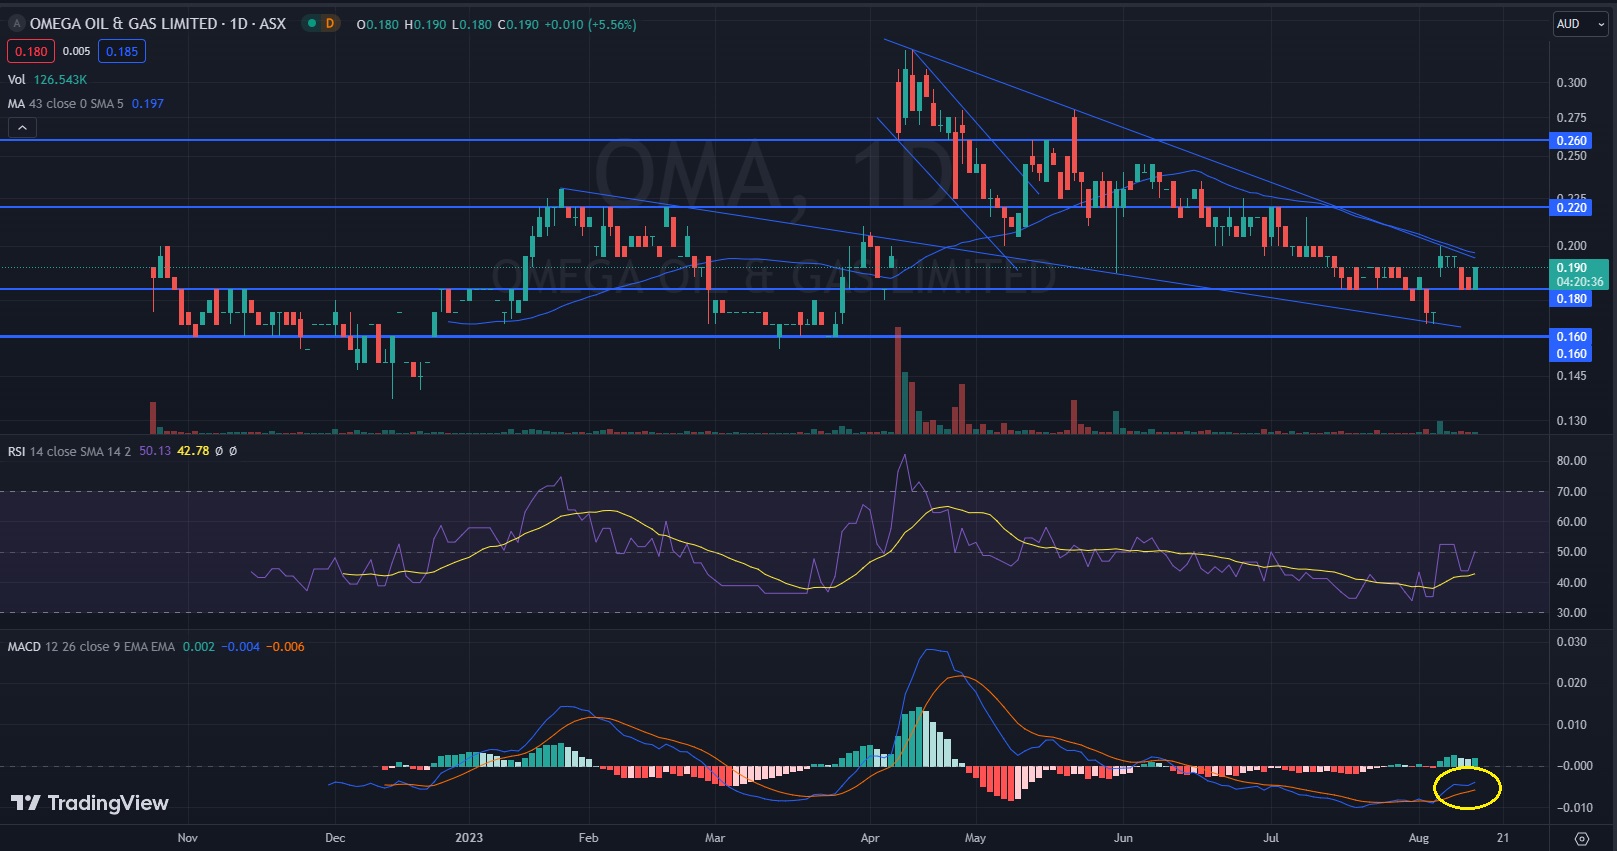Click the Jul label on time axis

tap(1271, 838)
